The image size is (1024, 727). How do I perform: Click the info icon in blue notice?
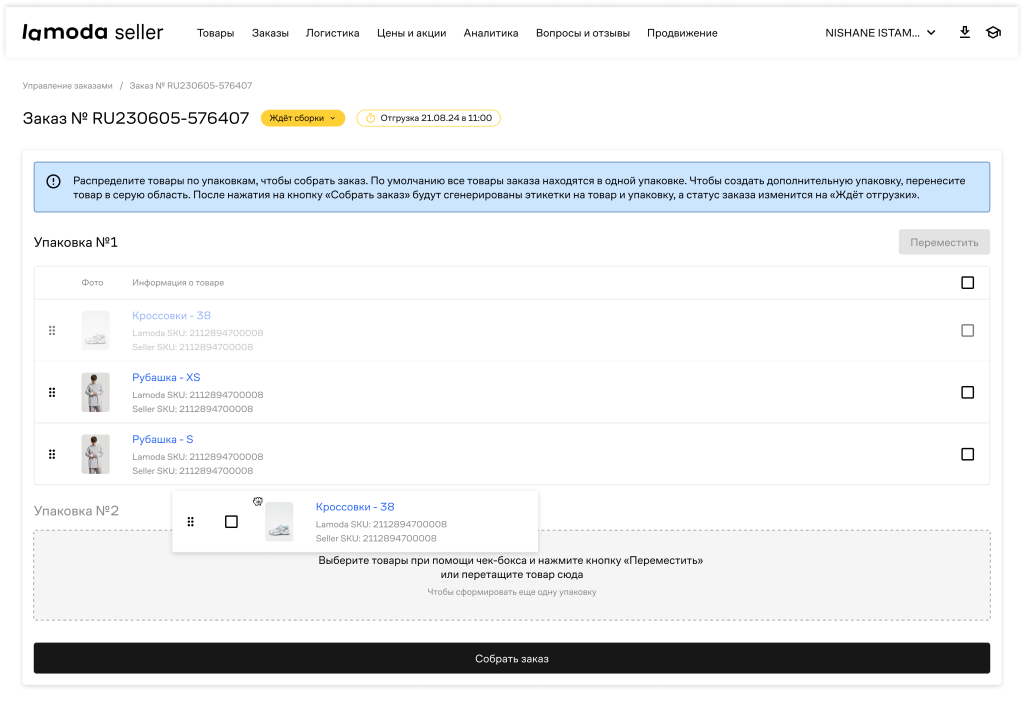[53, 180]
